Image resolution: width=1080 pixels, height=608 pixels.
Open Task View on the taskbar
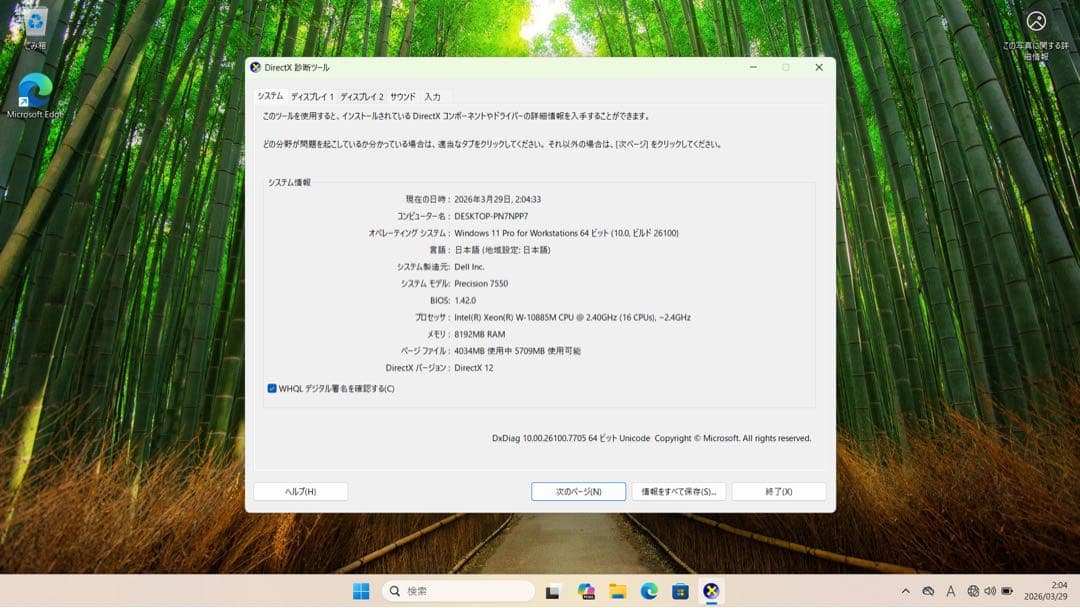point(552,591)
